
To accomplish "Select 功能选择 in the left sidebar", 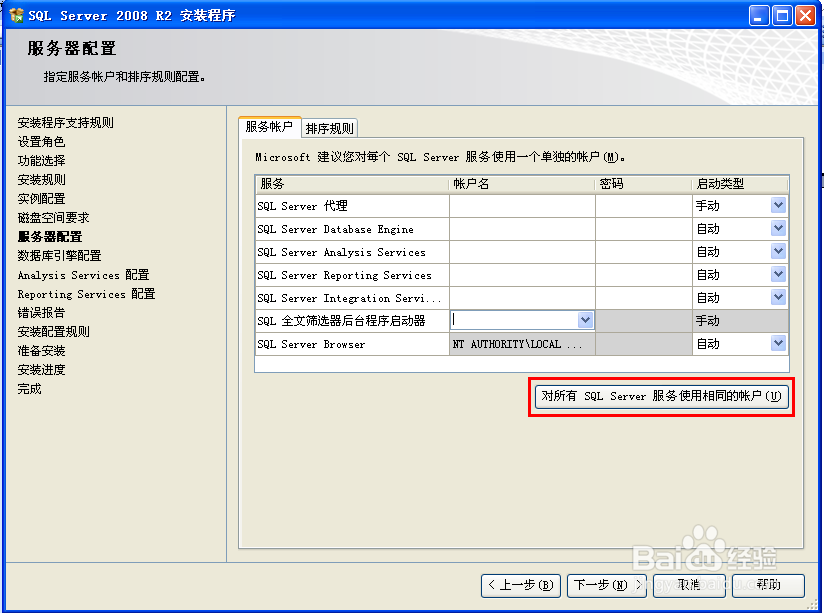I will point(40,163).
